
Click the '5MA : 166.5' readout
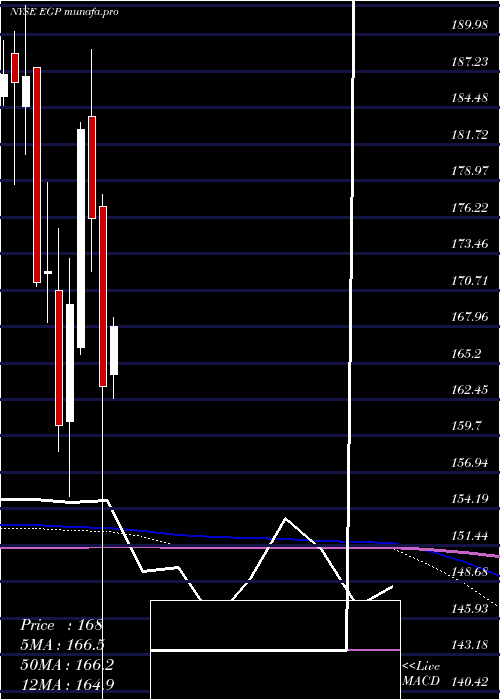tap(62, 645)
